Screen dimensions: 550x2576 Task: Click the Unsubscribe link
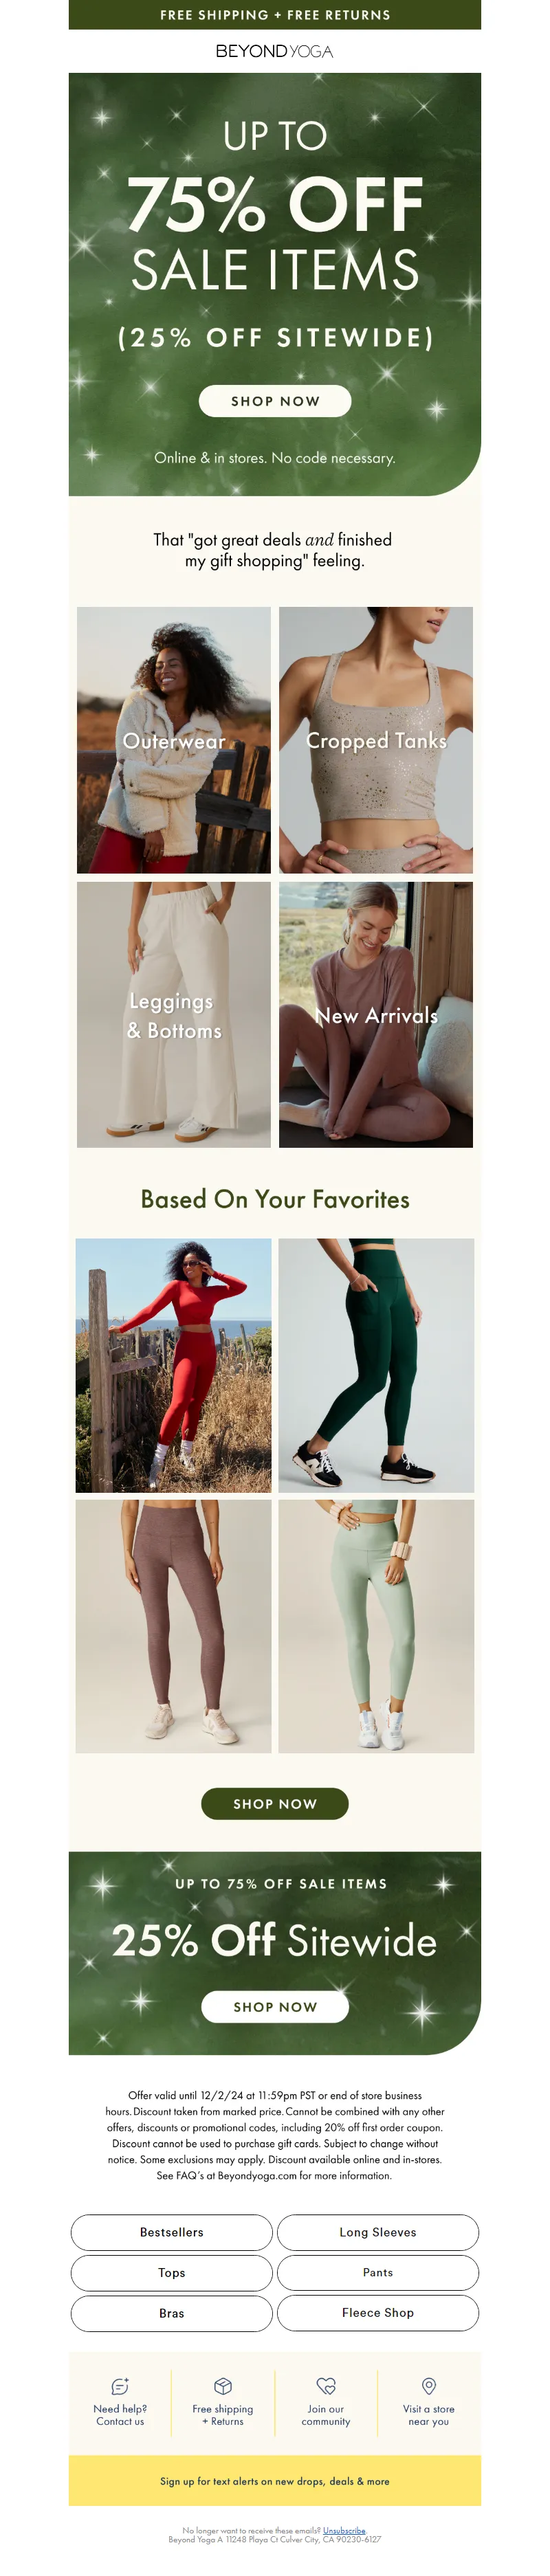[x=344, y=2531]
